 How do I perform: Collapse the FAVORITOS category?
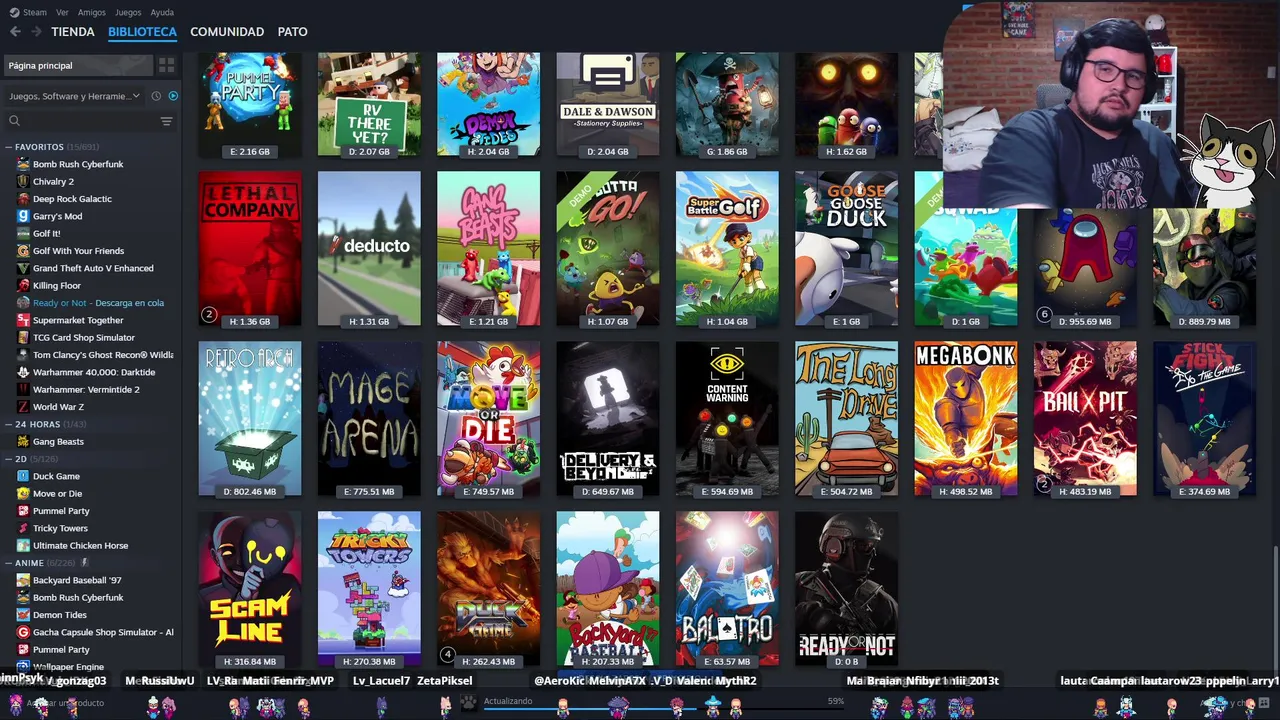(8, 147)
